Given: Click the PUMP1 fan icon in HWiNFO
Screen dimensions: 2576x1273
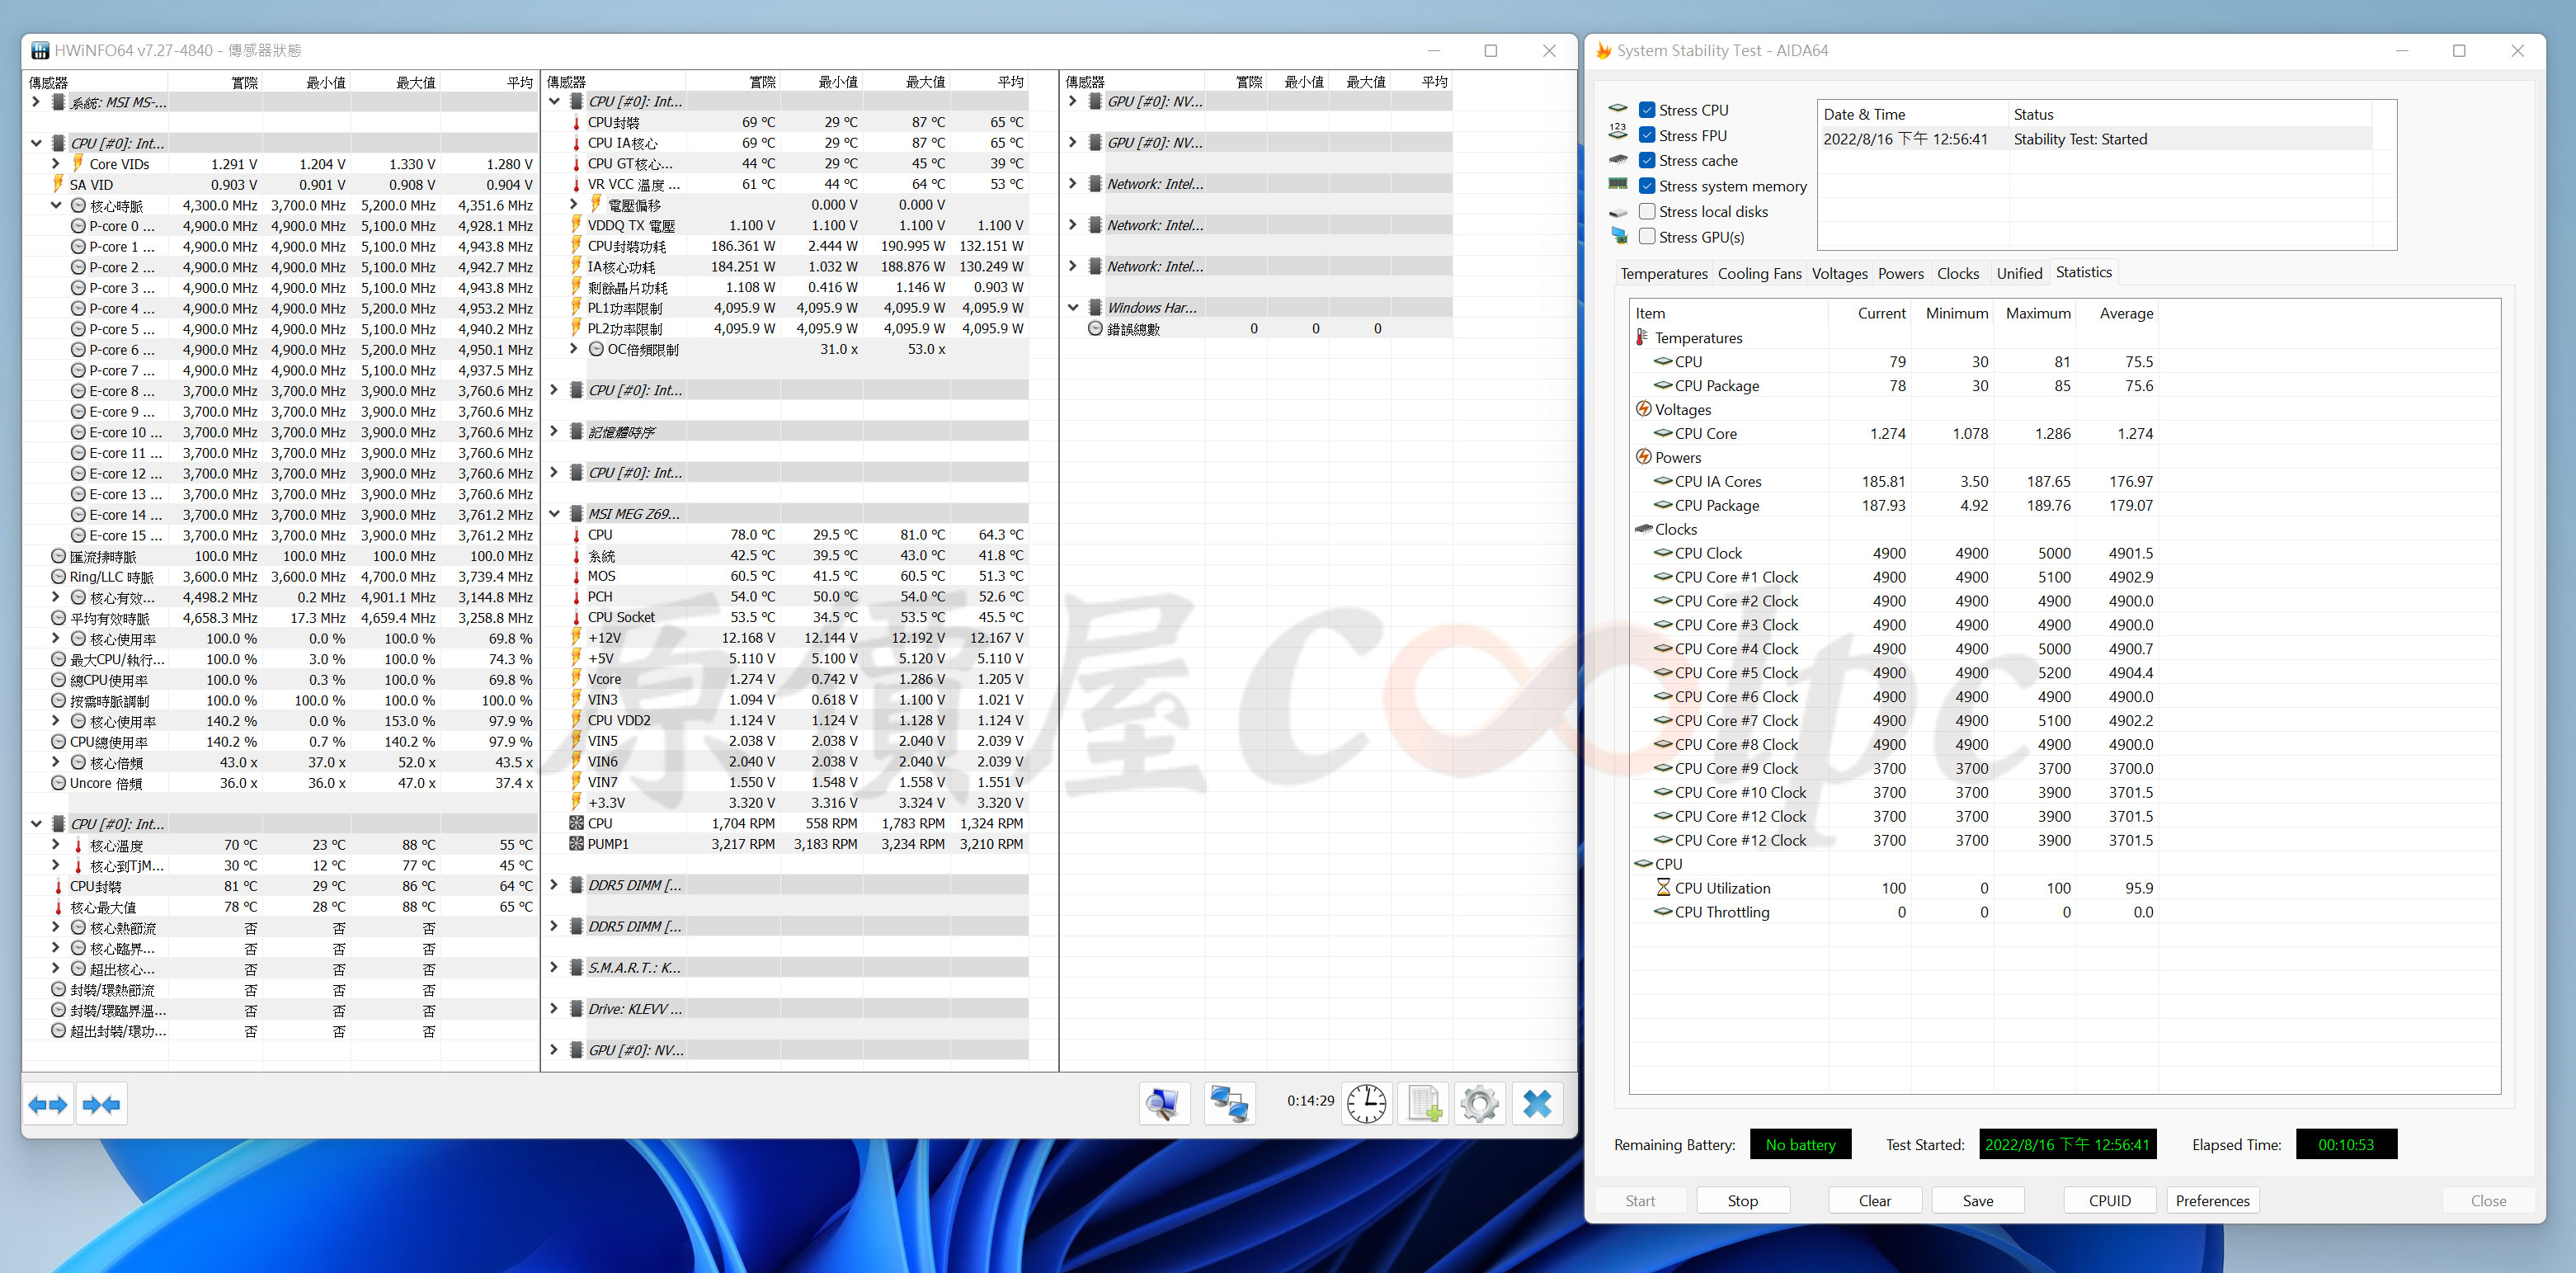Looking at the screenshot, I should pyautogui.click(x=576, y=843).
